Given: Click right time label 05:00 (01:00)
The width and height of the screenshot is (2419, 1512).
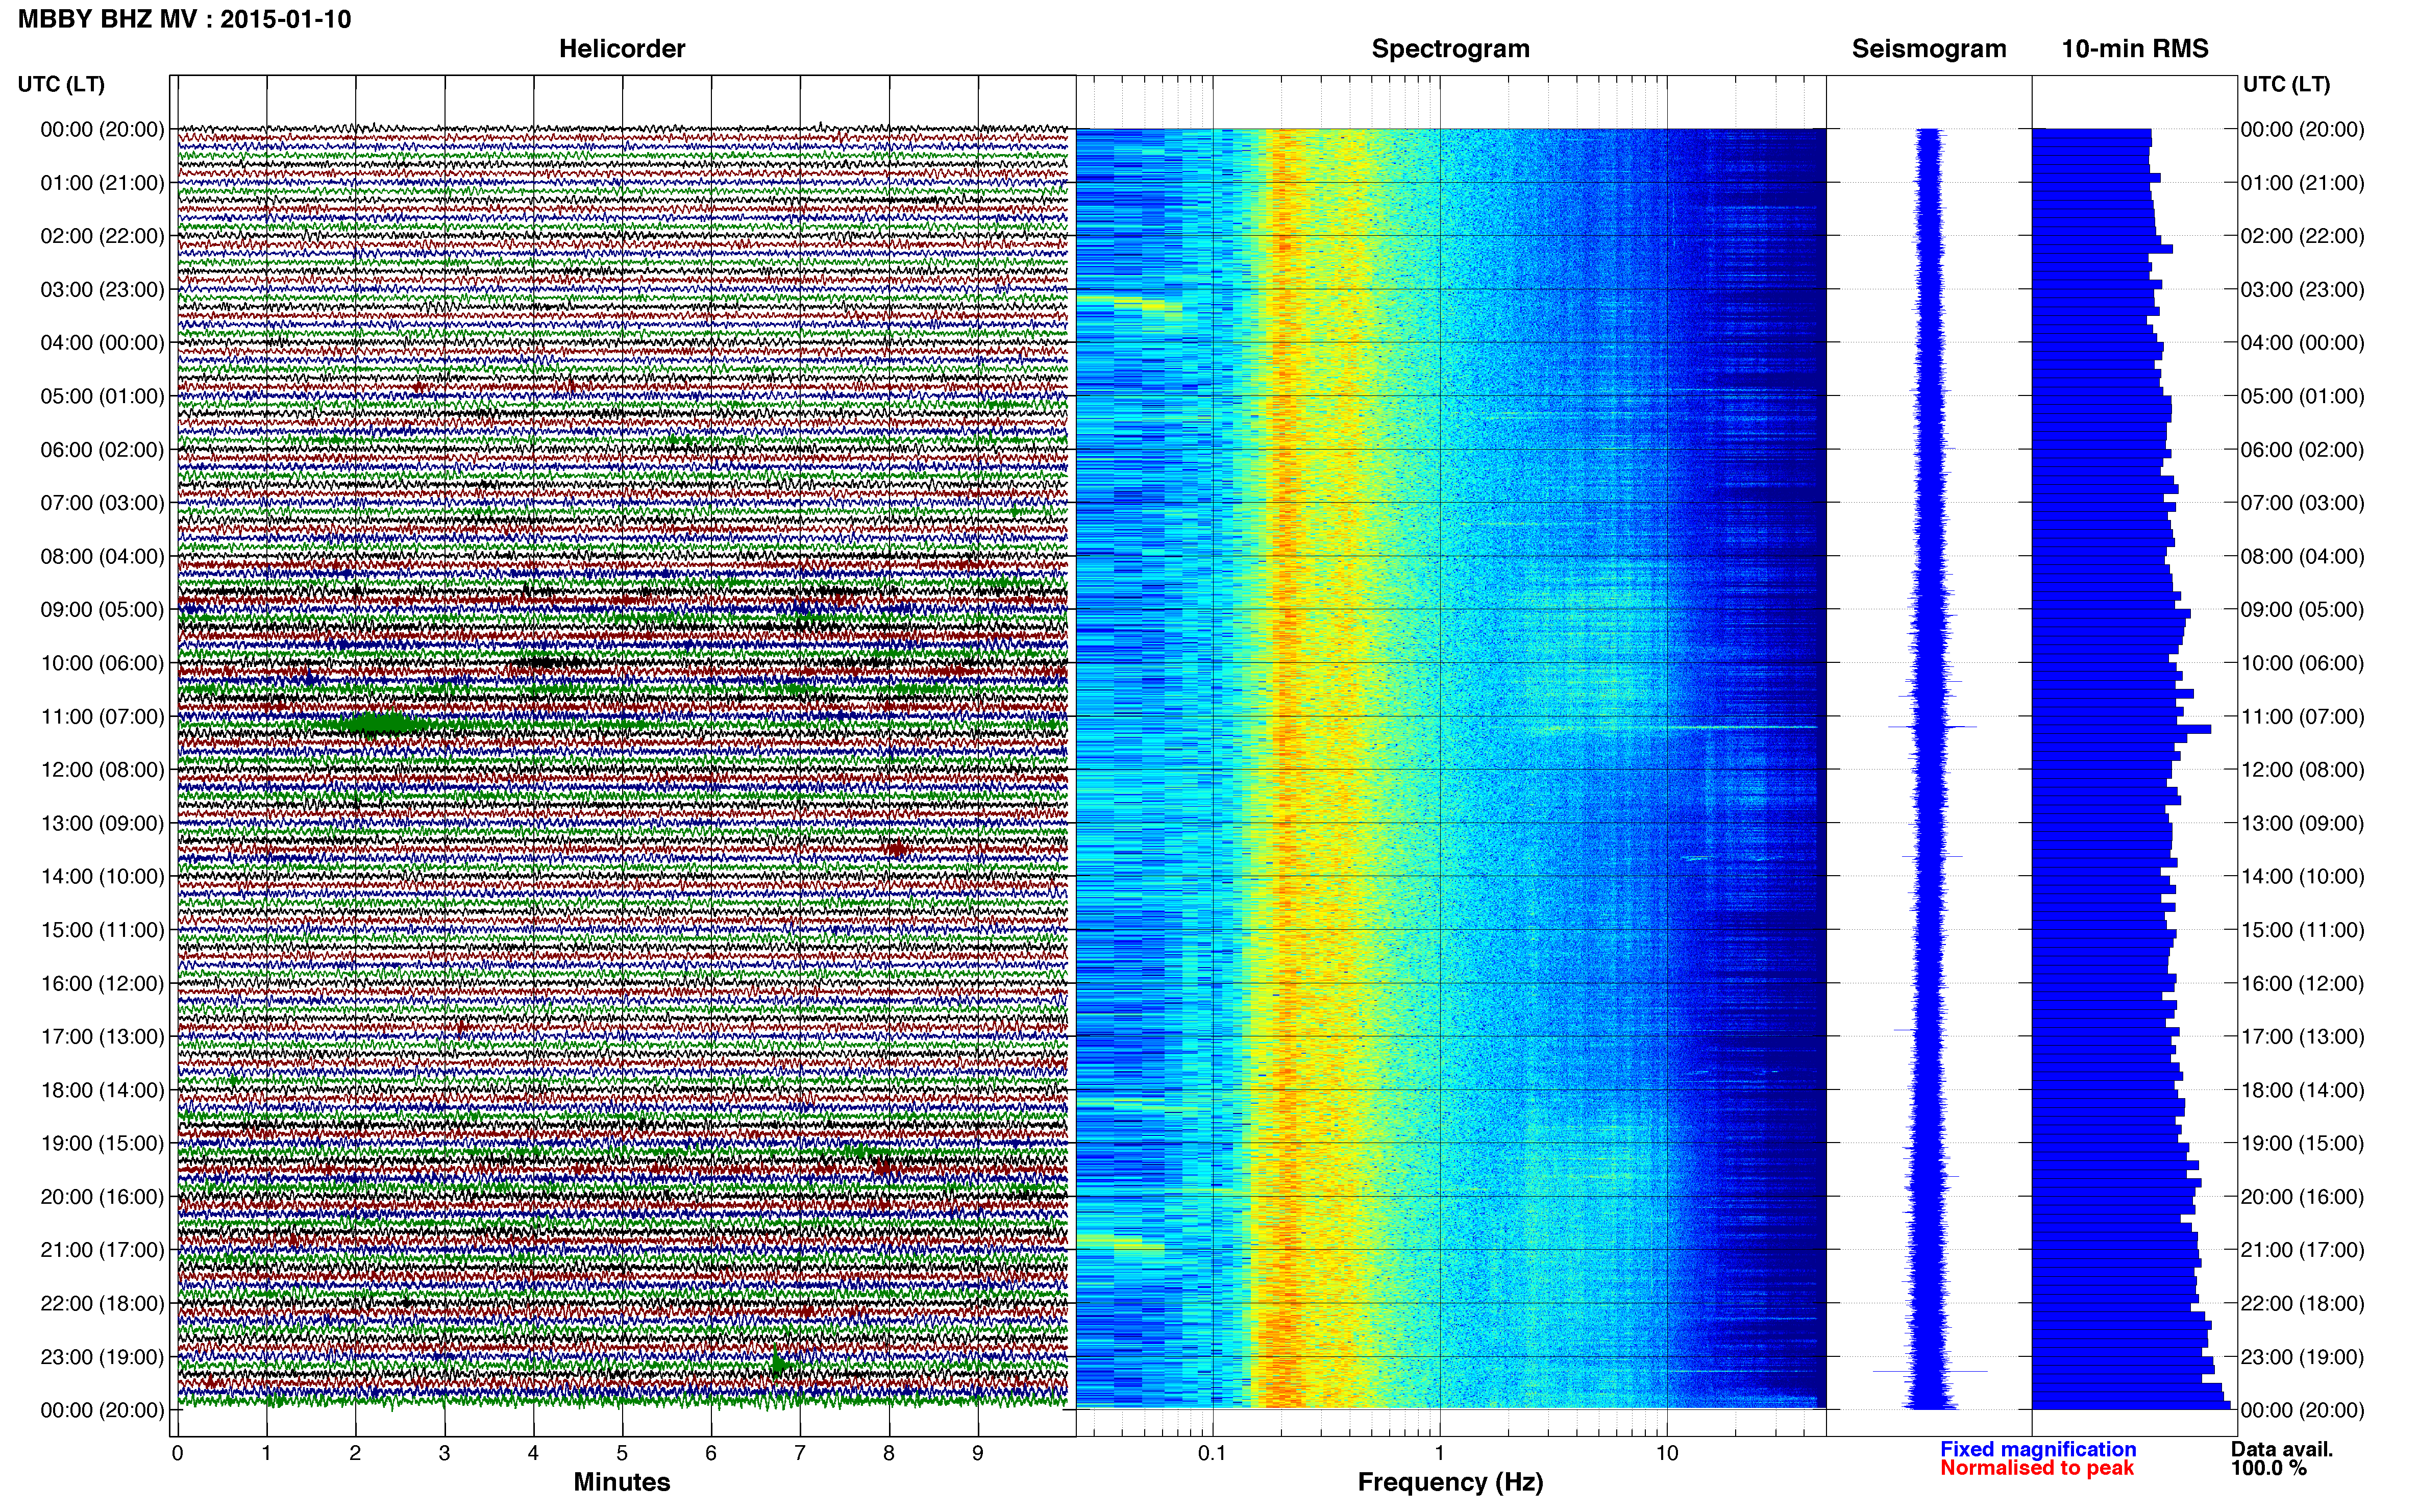Looking at the screenshot, I should click(x=2302, y=396).
